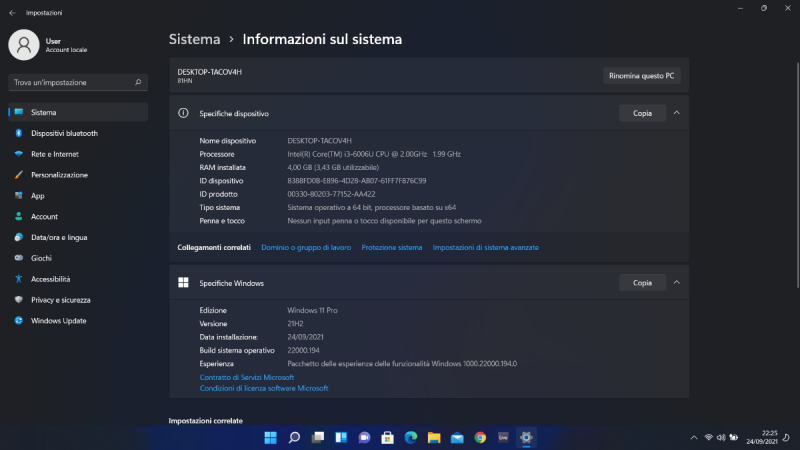Open Windows Update section
Screen dimensions: 800x450
[x=78, y=321]
